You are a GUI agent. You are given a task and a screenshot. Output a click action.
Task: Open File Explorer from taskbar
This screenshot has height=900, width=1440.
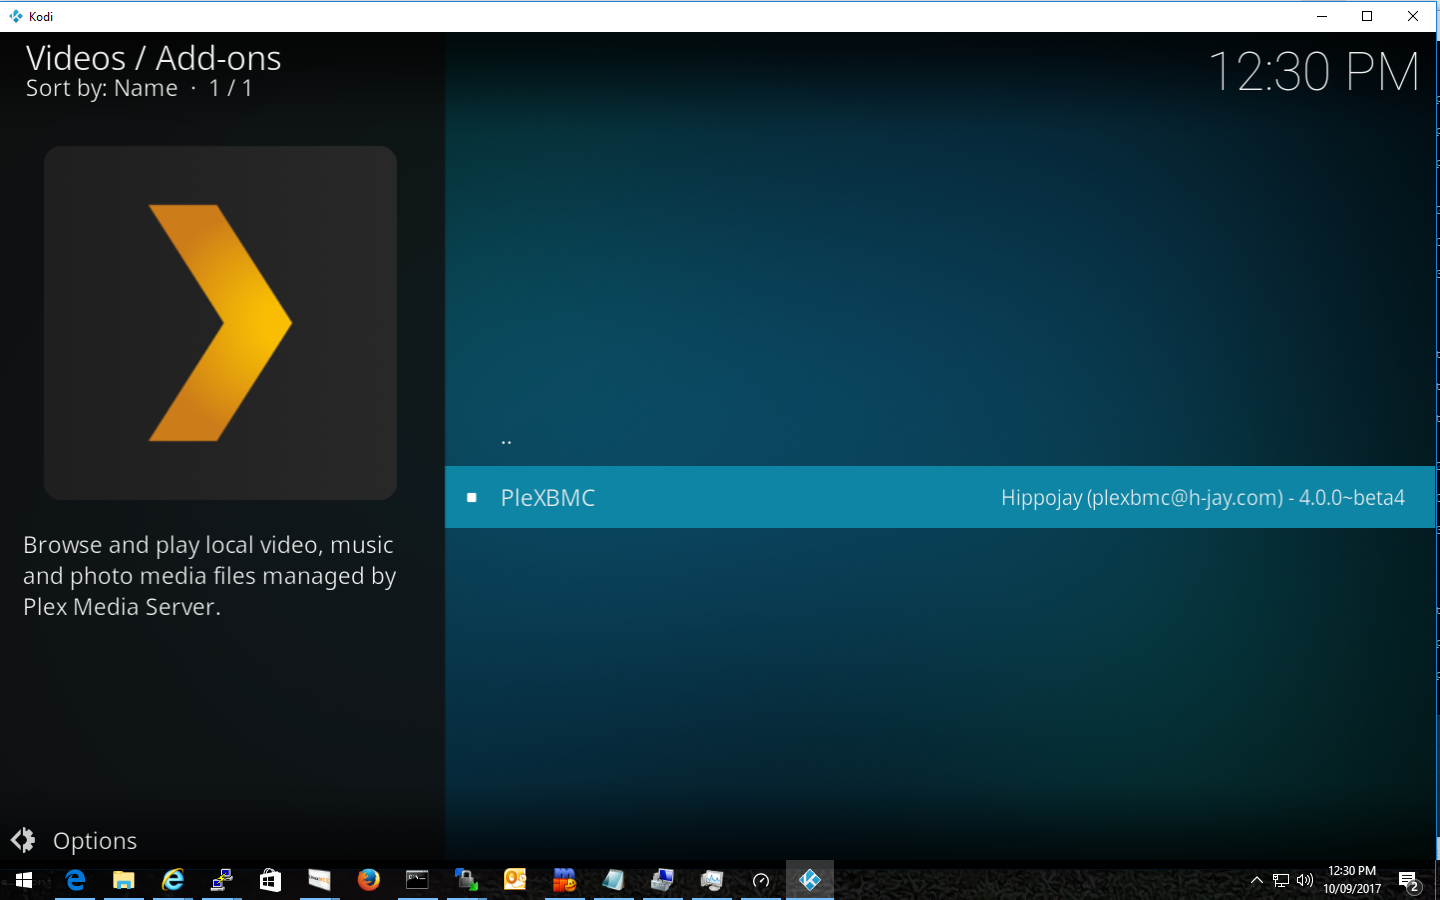[x=124, y=880]
